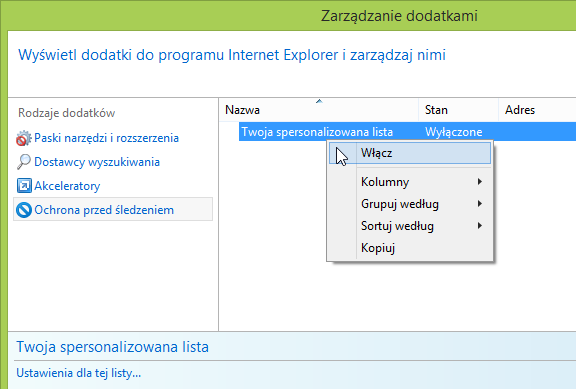Open the Grupuj według submenu

tap(410, 204)
